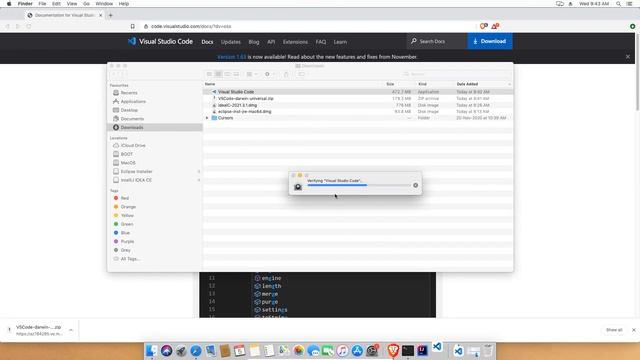Cancel the Verifying Visual Studio Code dialog

click(416, 185)
